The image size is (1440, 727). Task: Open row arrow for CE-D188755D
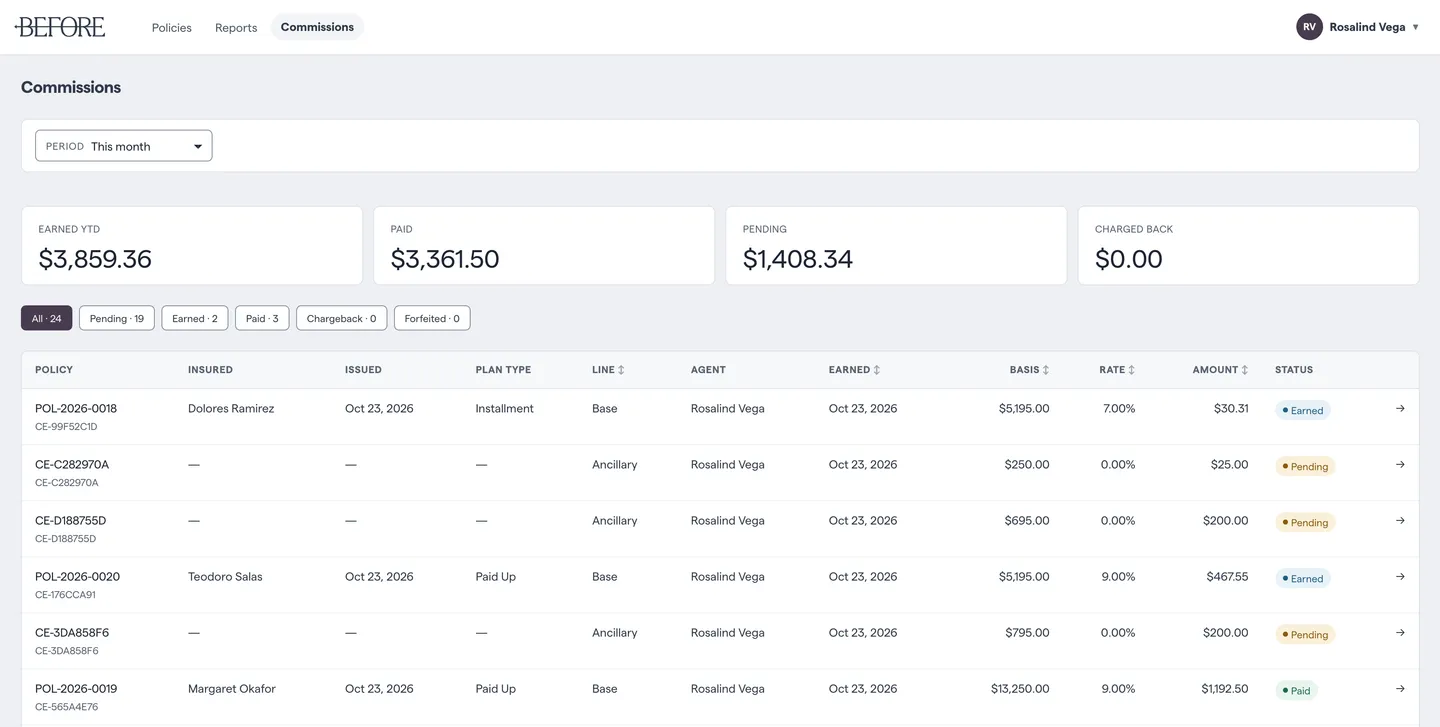coord(1400,521)
